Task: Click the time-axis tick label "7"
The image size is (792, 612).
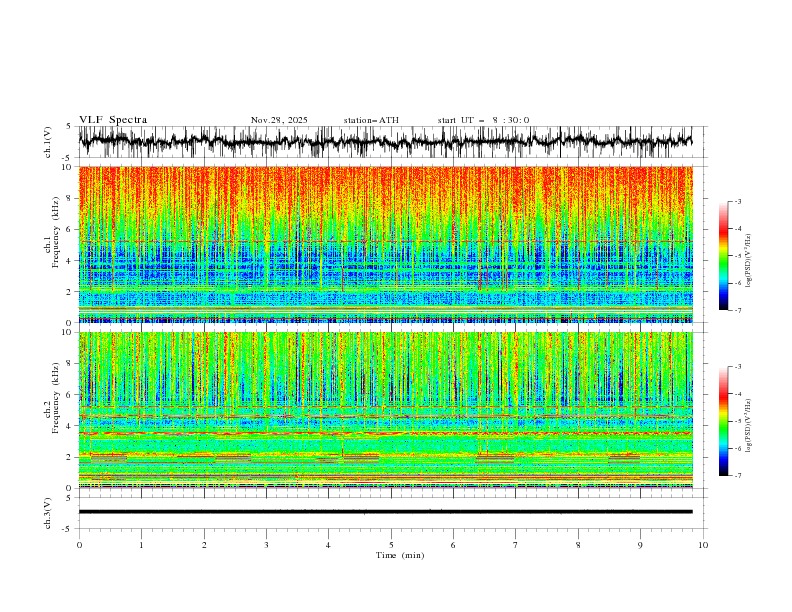Action: (x=516, y=545)
